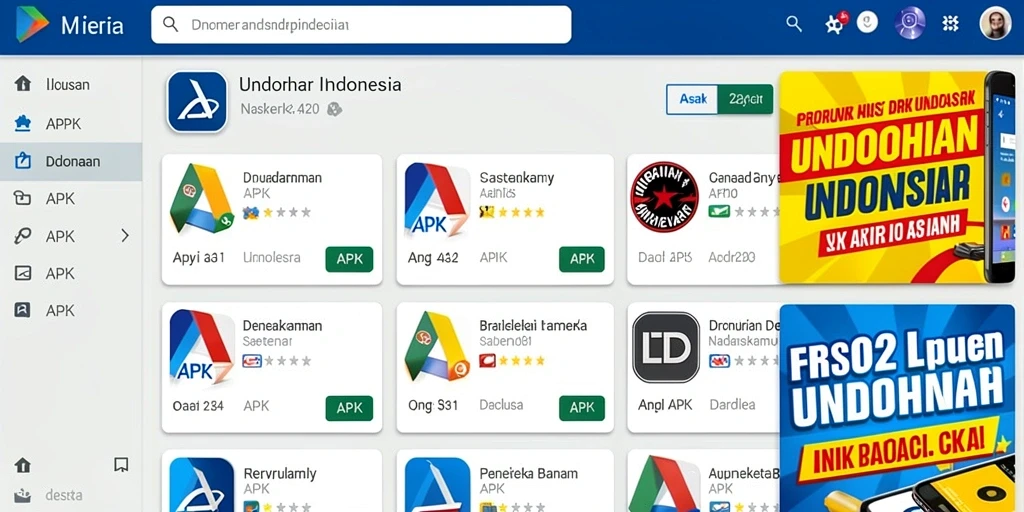Open Rervrulamly app icon
This screenshot has height=512, width=1024.
point(202,485)
